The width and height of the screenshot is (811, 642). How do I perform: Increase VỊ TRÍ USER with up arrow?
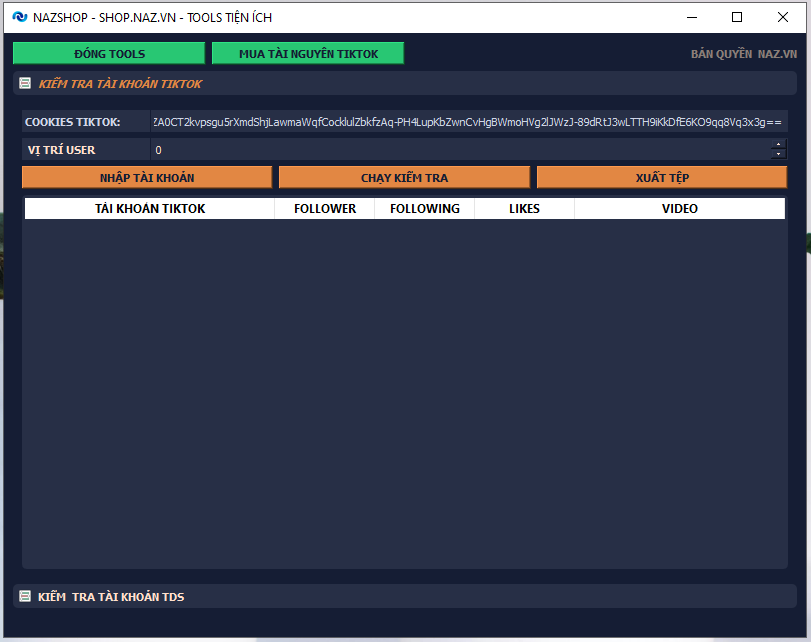[x=778, y=144]
